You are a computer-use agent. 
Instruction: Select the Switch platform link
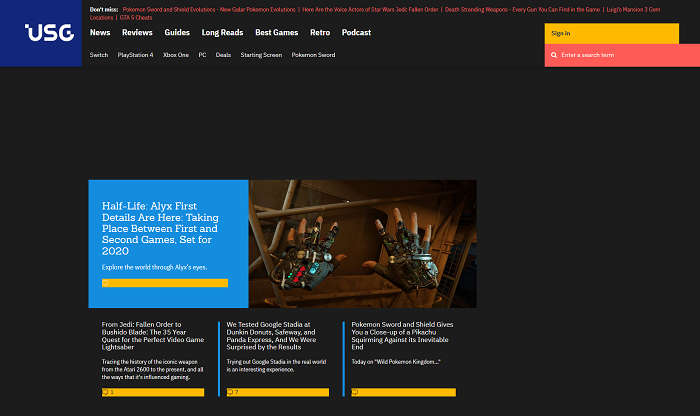[99, 55]
